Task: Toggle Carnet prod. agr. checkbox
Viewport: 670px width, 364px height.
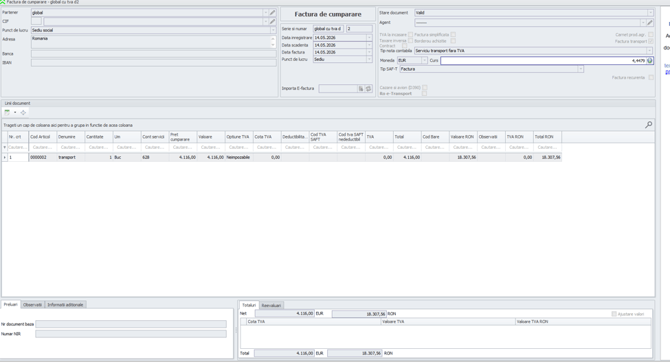Action: point(651,35)
